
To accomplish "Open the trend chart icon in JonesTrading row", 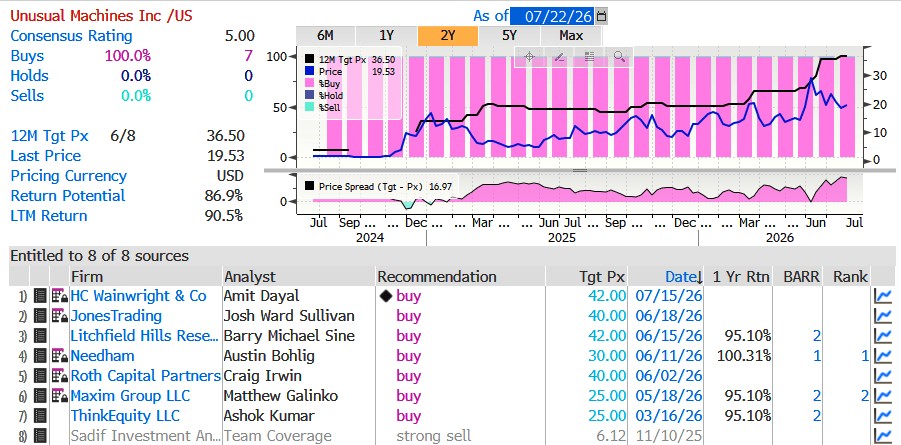I will click(x=883, y=316).
